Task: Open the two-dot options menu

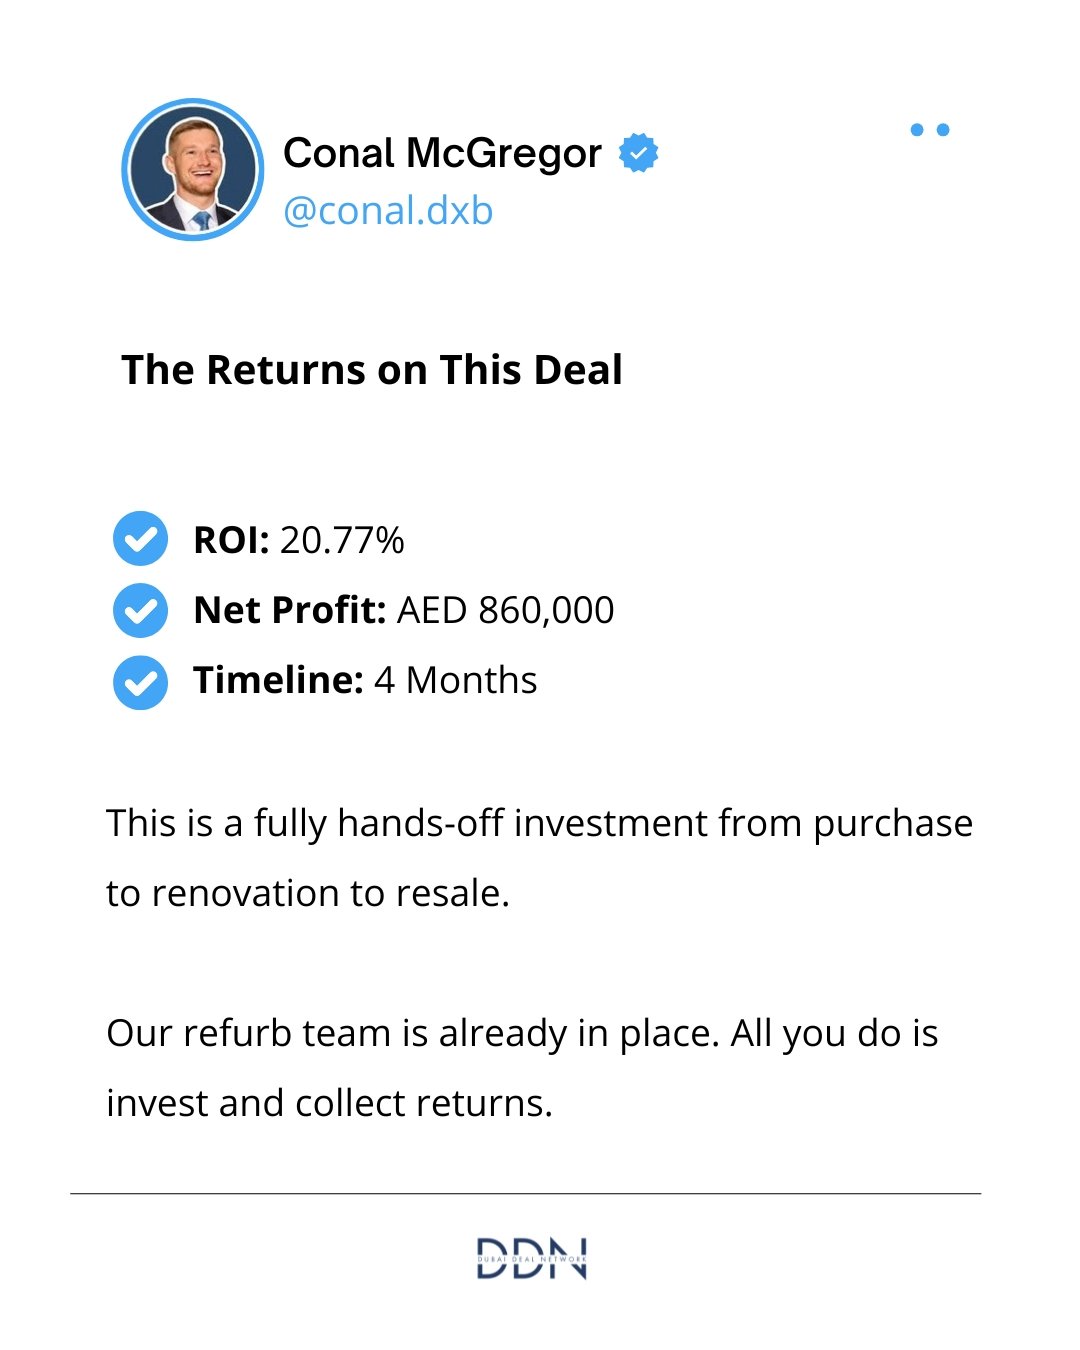Action: [930, 130]
